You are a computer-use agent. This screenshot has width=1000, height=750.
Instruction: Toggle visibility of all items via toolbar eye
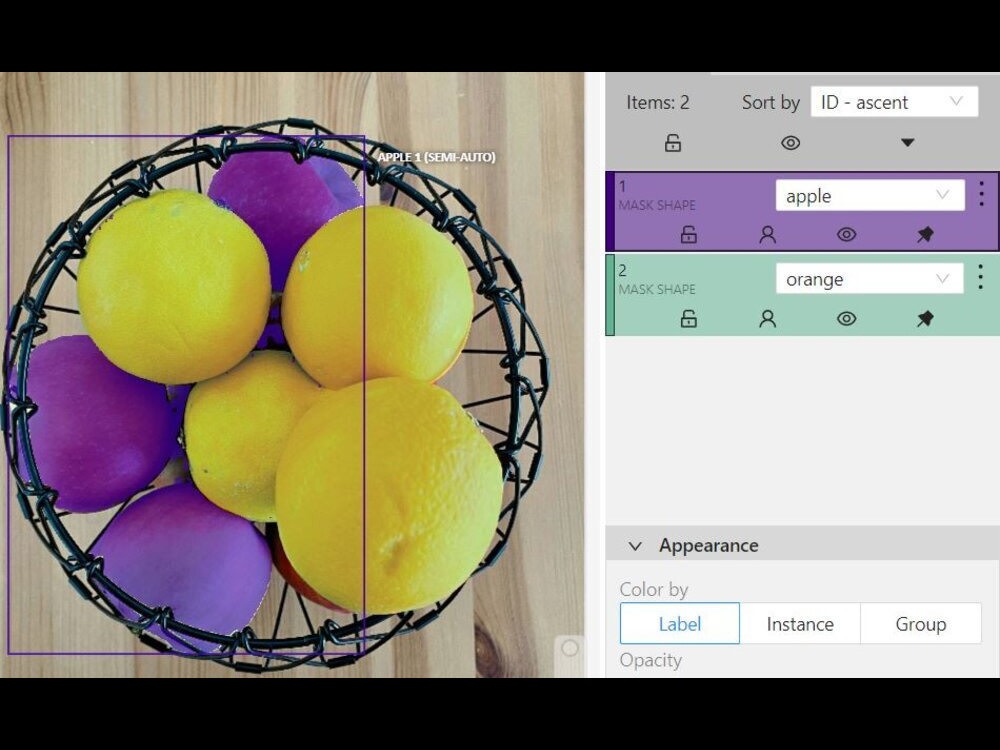click(x=790, y=142)
